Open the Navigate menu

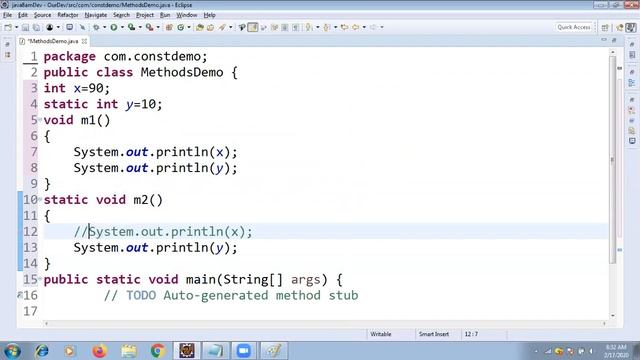point(96,15)
